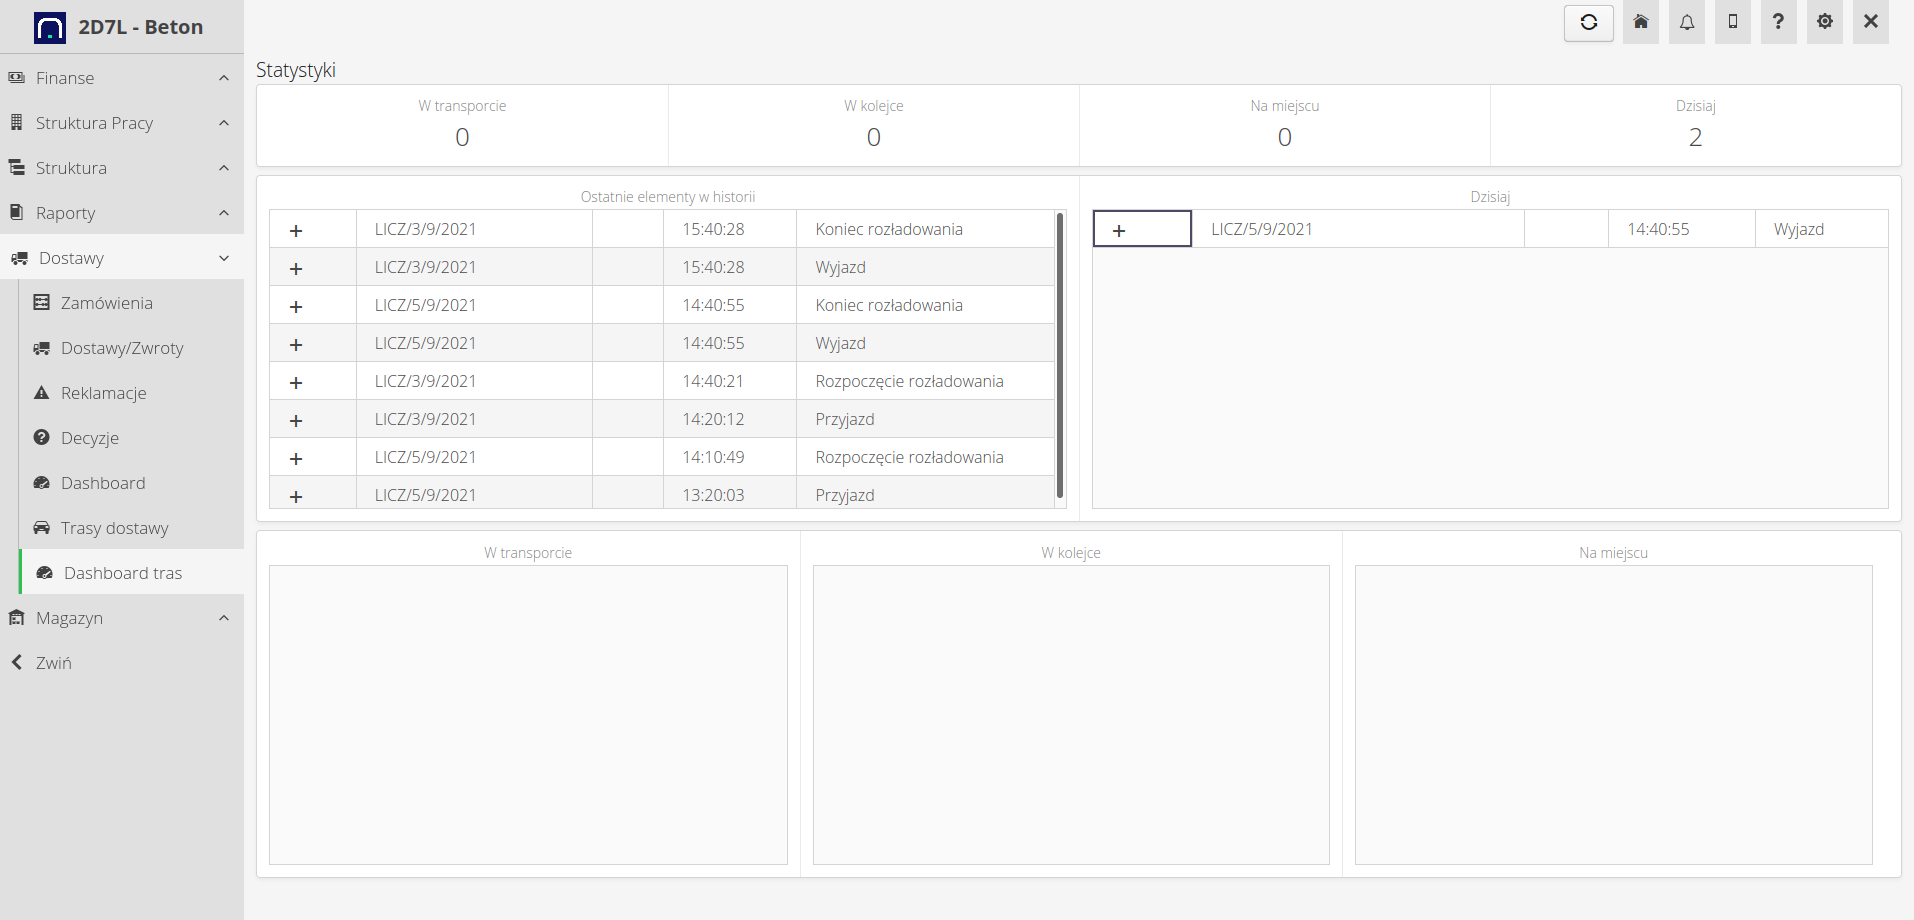Open help question mark icon

click(1778, 22)
